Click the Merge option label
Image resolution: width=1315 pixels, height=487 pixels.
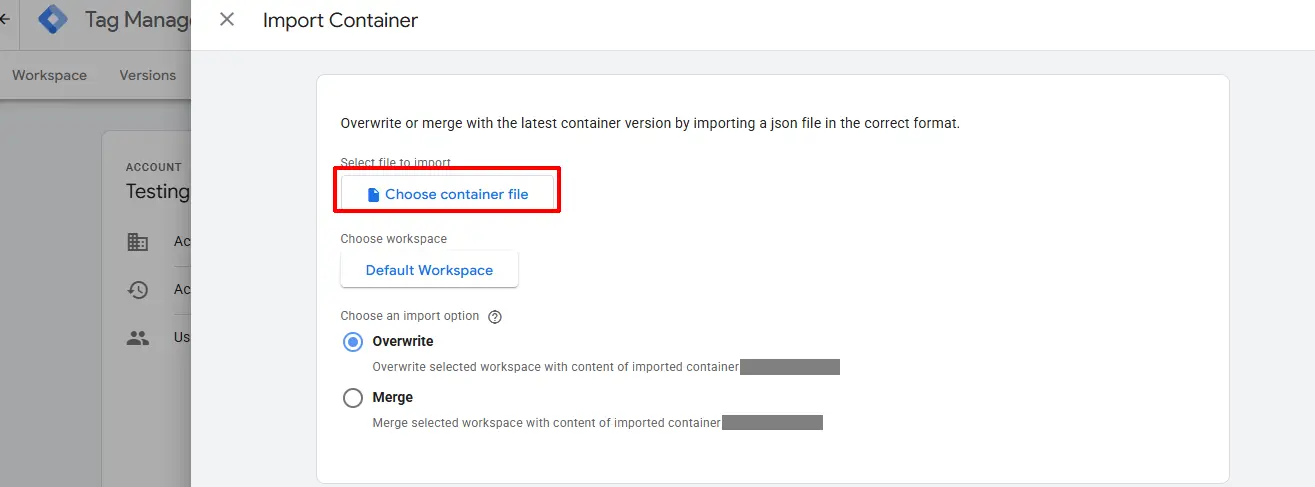click(x=393, y=397)
